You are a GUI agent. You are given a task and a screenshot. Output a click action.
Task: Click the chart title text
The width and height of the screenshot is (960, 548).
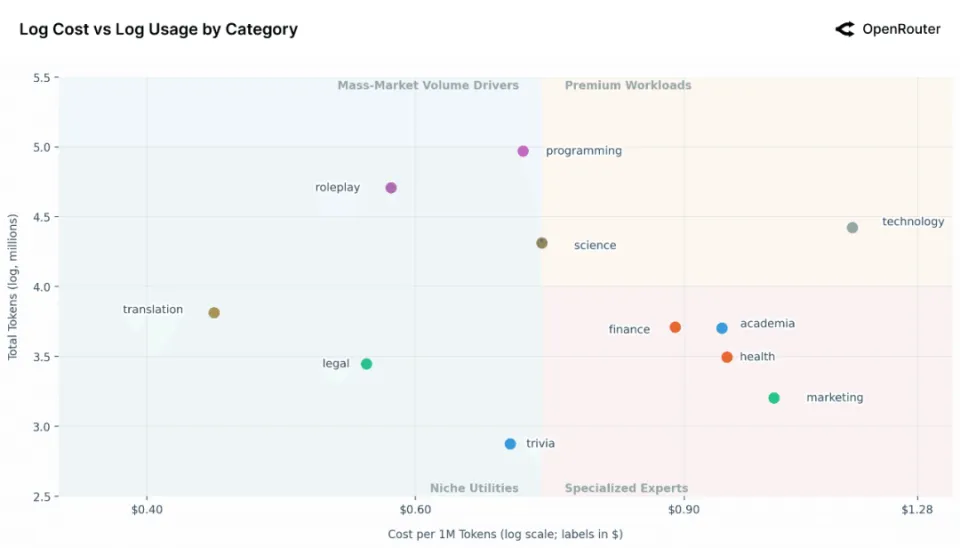point(158,29)
